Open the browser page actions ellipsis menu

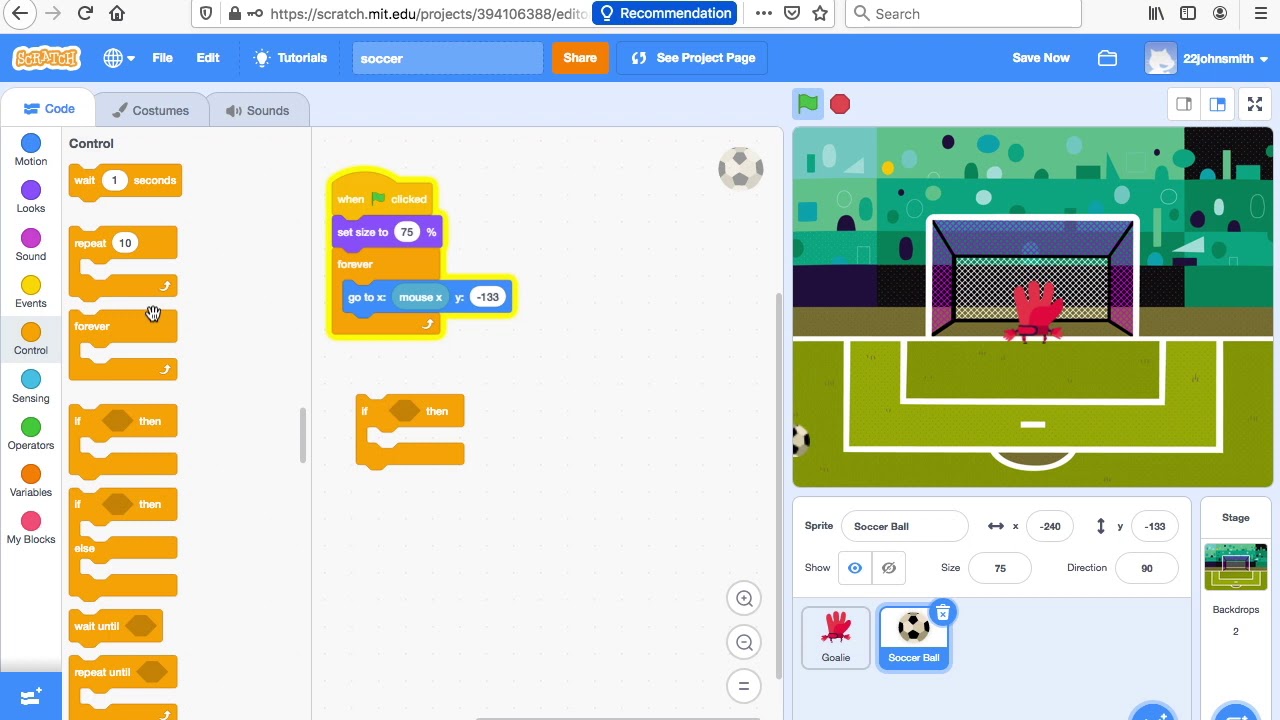764,14
